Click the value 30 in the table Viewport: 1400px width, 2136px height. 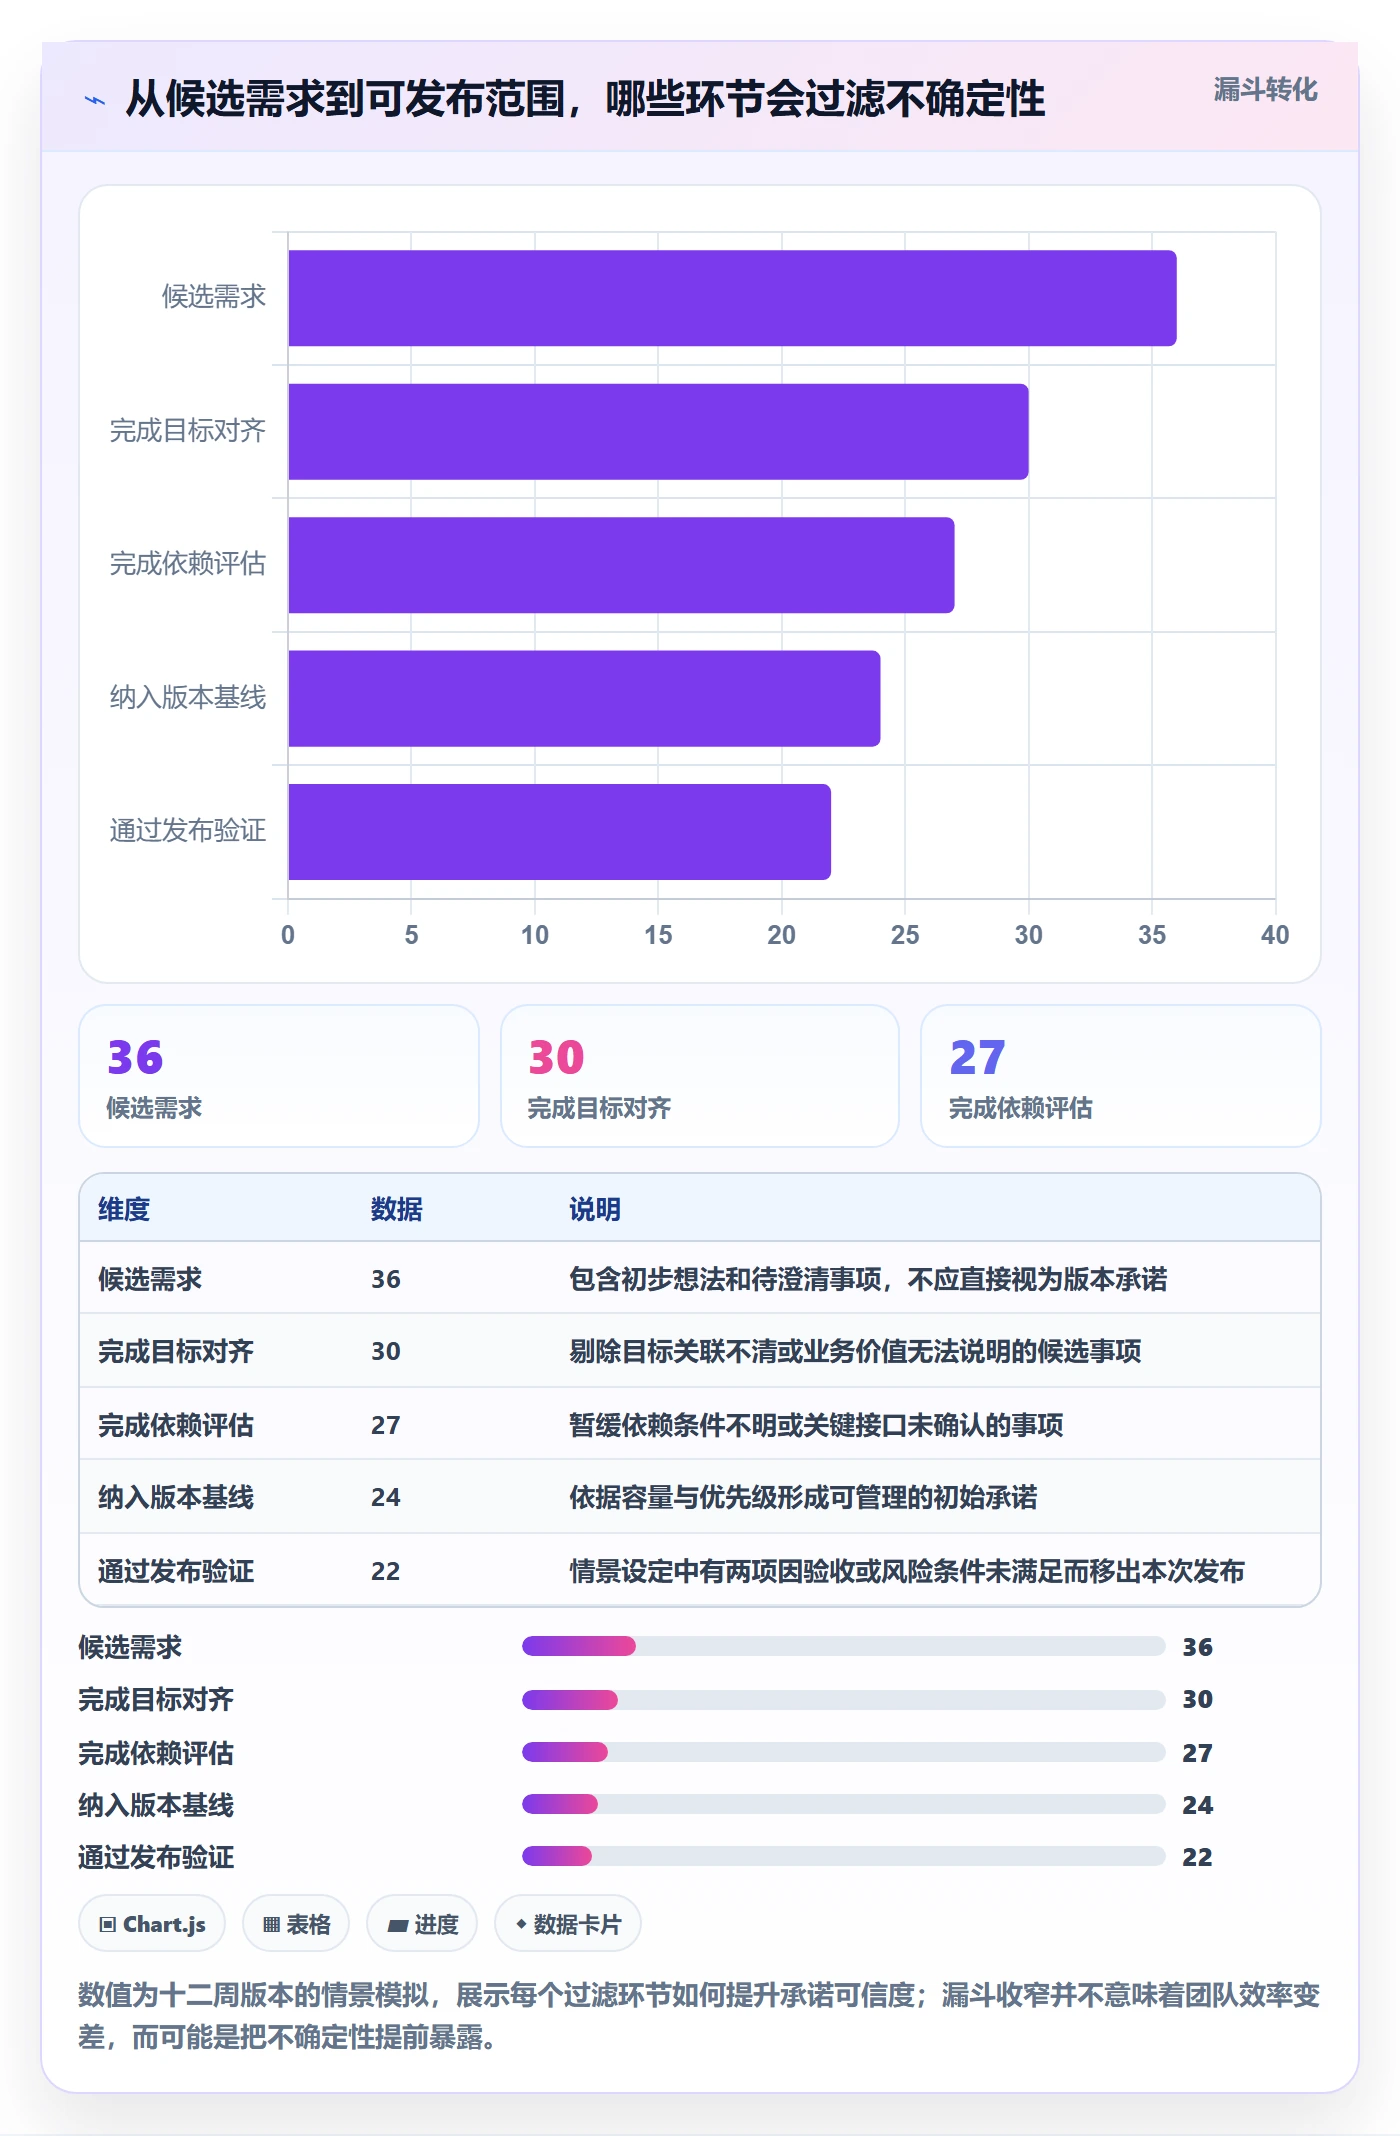[386, 1351]
